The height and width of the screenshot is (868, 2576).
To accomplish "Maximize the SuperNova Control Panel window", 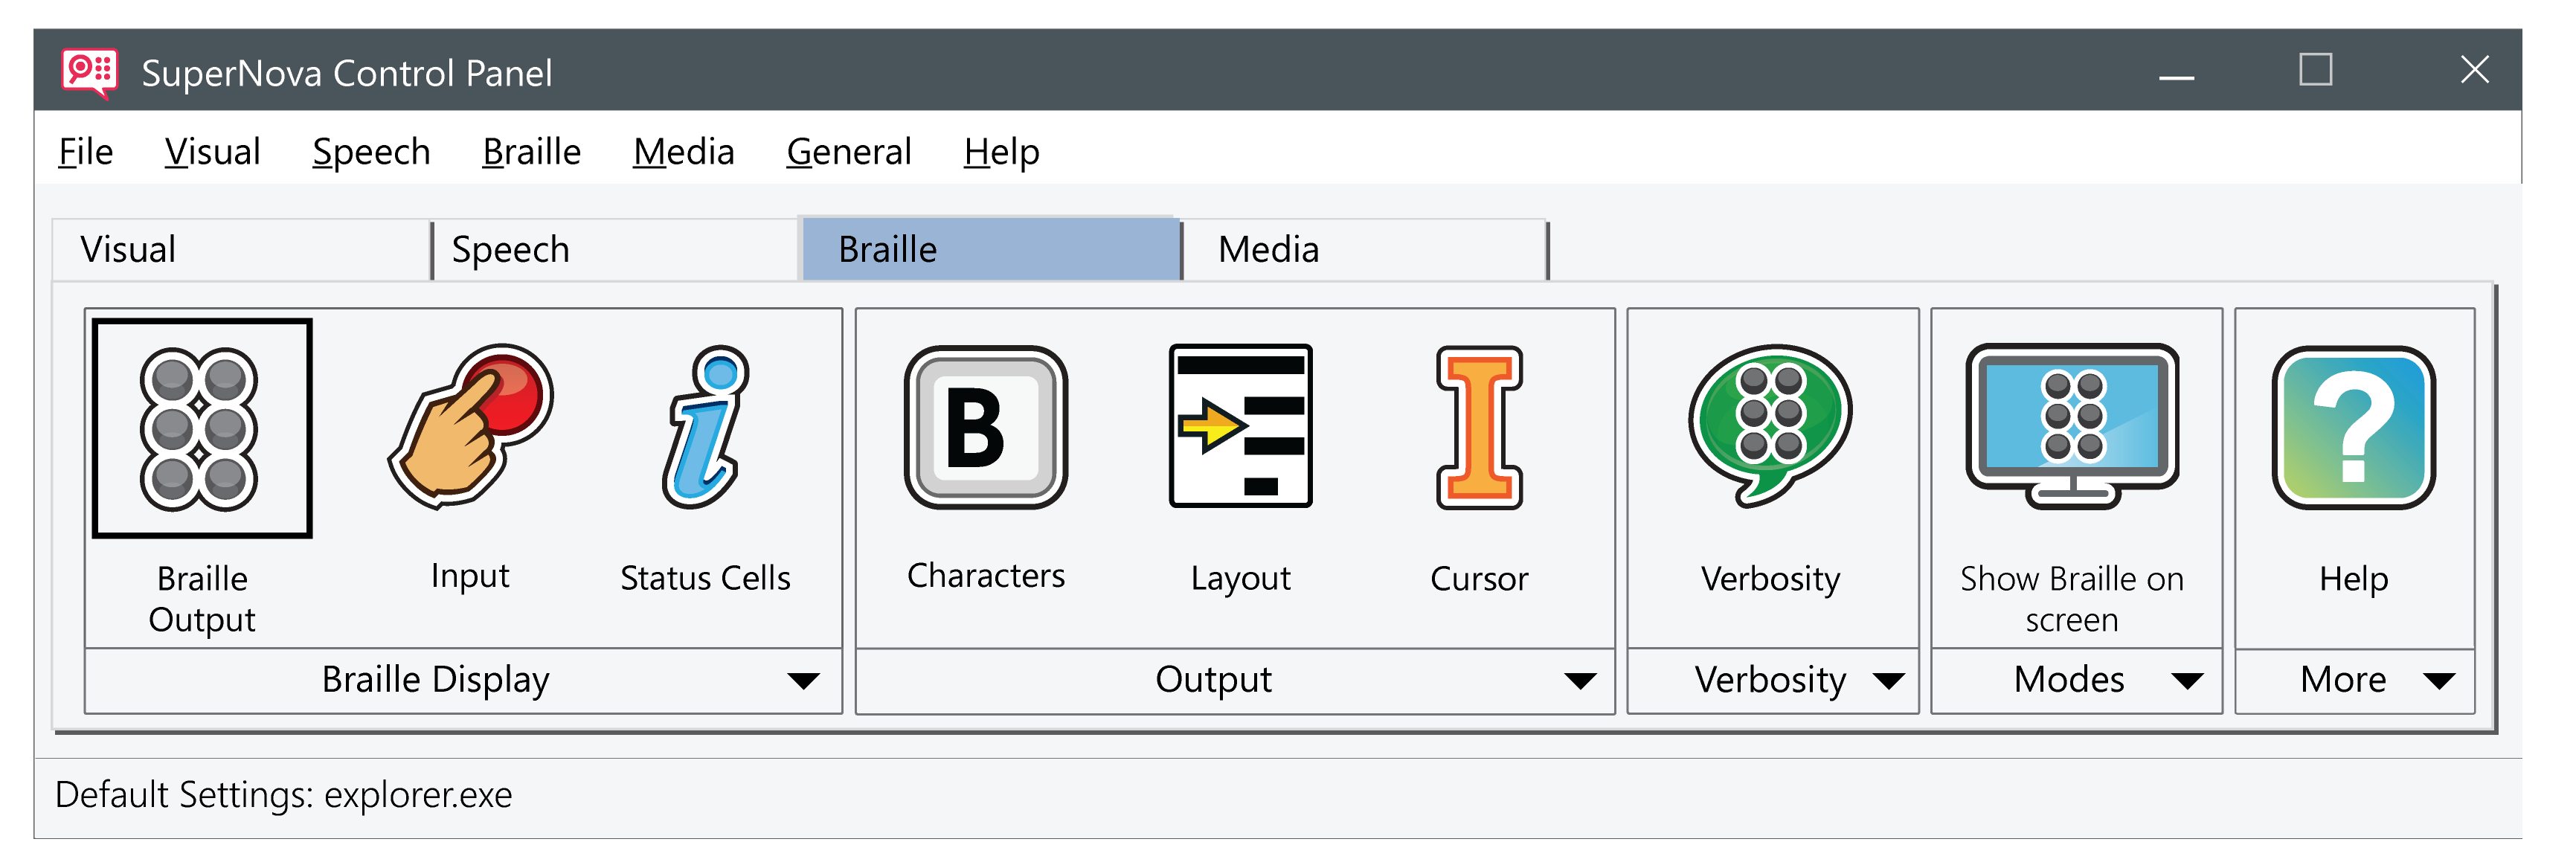I will point(2315,71).
